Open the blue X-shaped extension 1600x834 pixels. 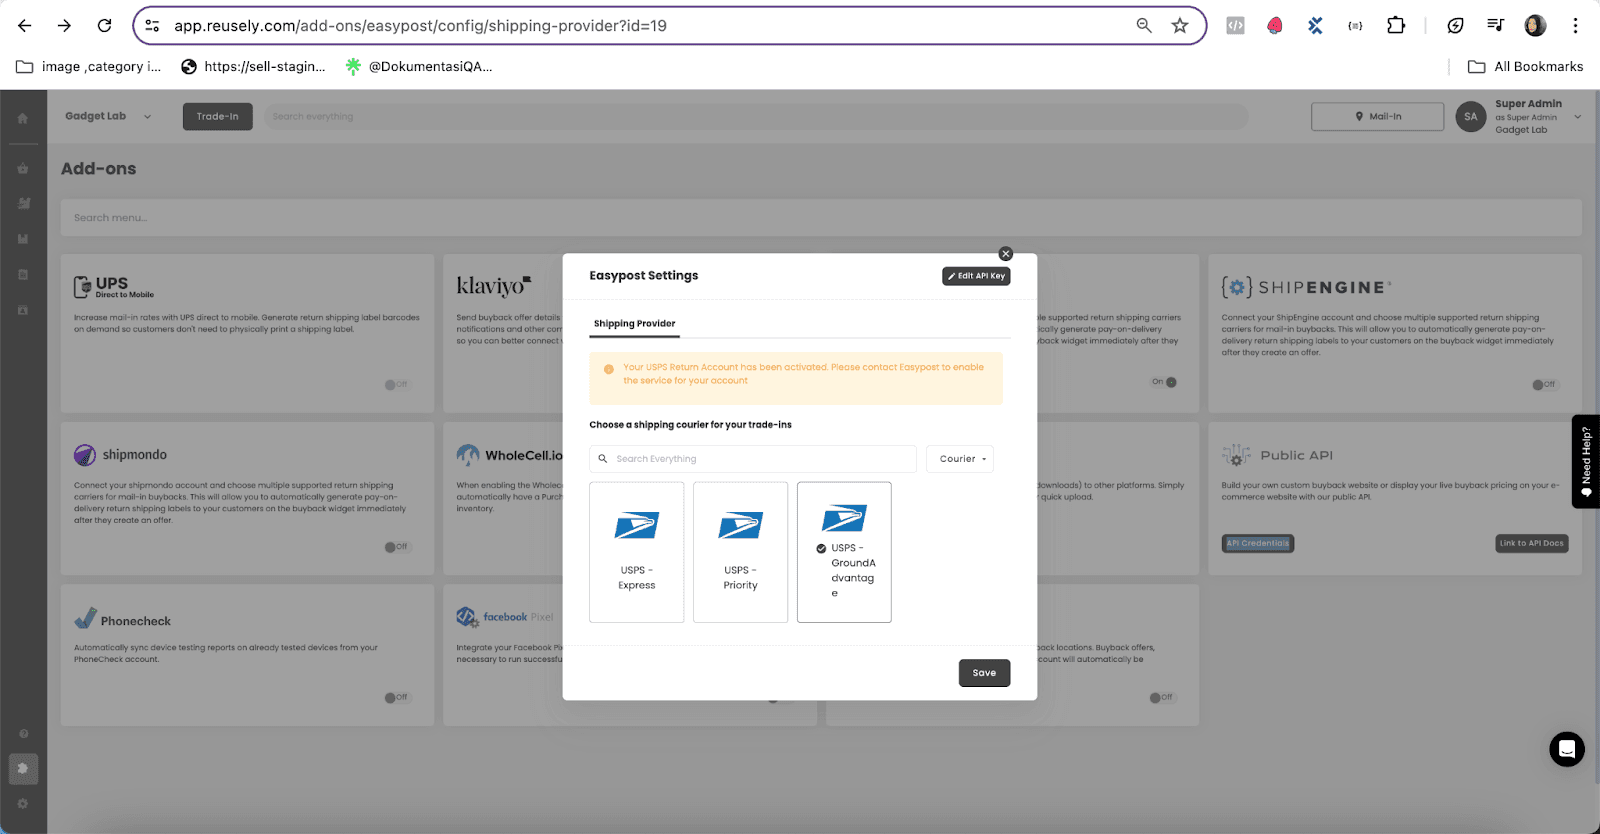tap(1315, 26)
